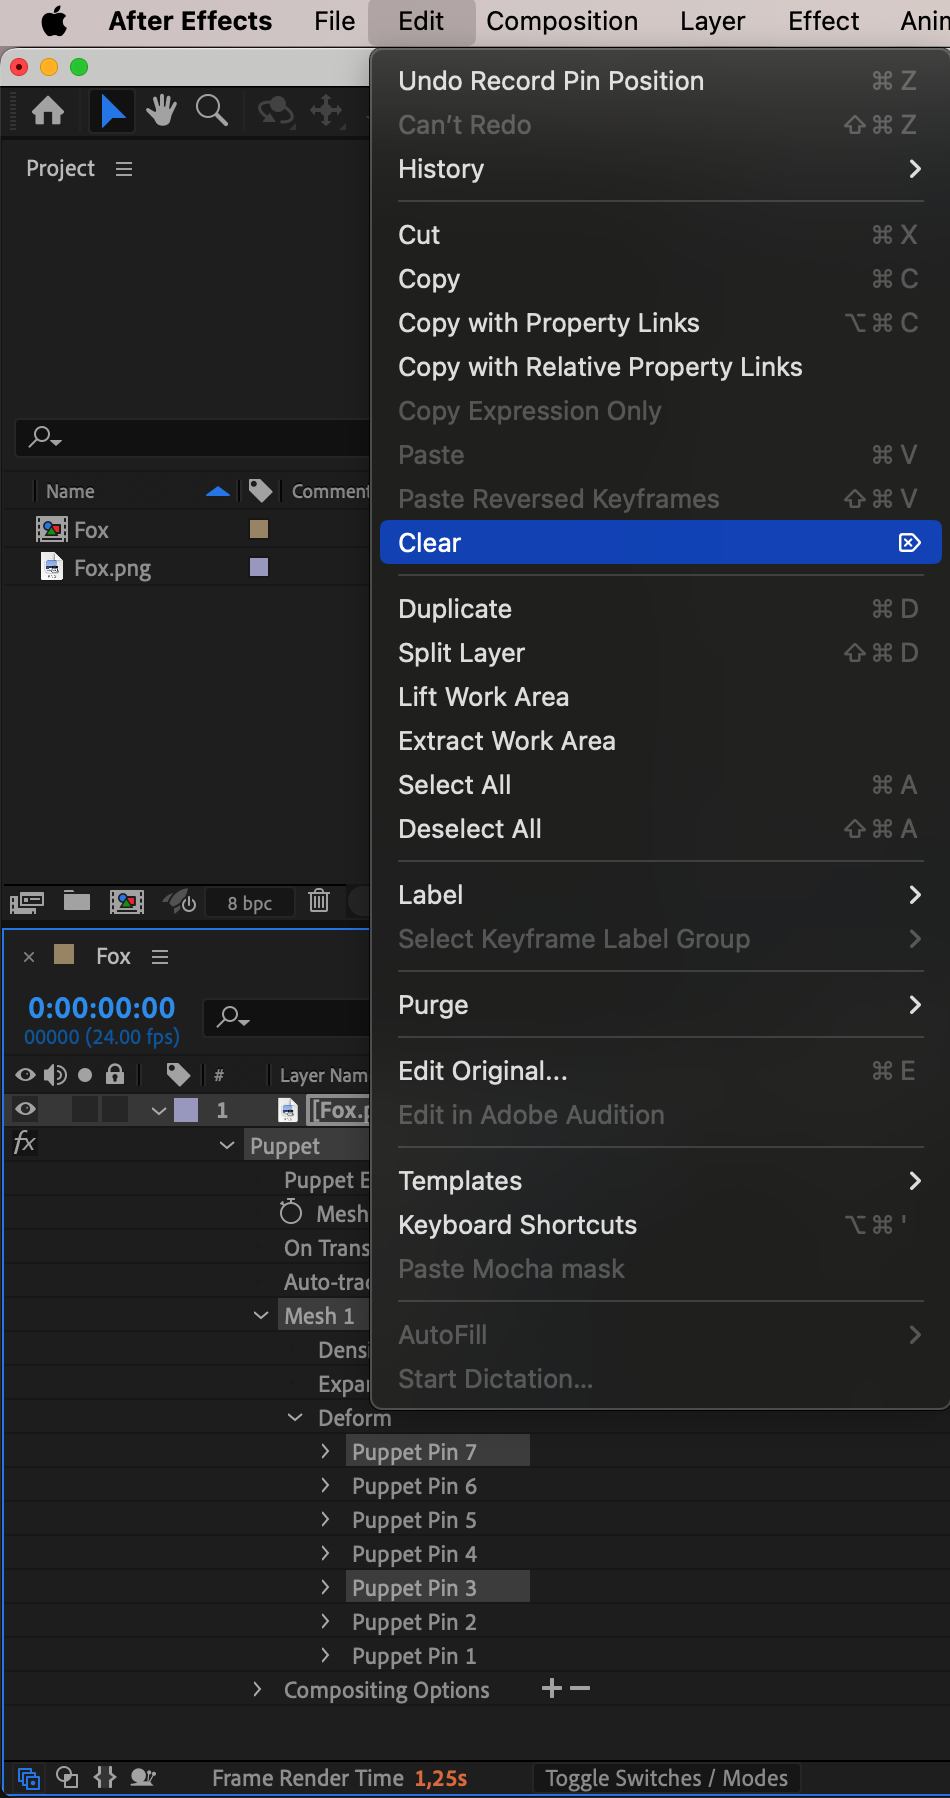Click Toggle Switches / Modes button
This screenshot has height=1798, width=950.
point(666,1778)
